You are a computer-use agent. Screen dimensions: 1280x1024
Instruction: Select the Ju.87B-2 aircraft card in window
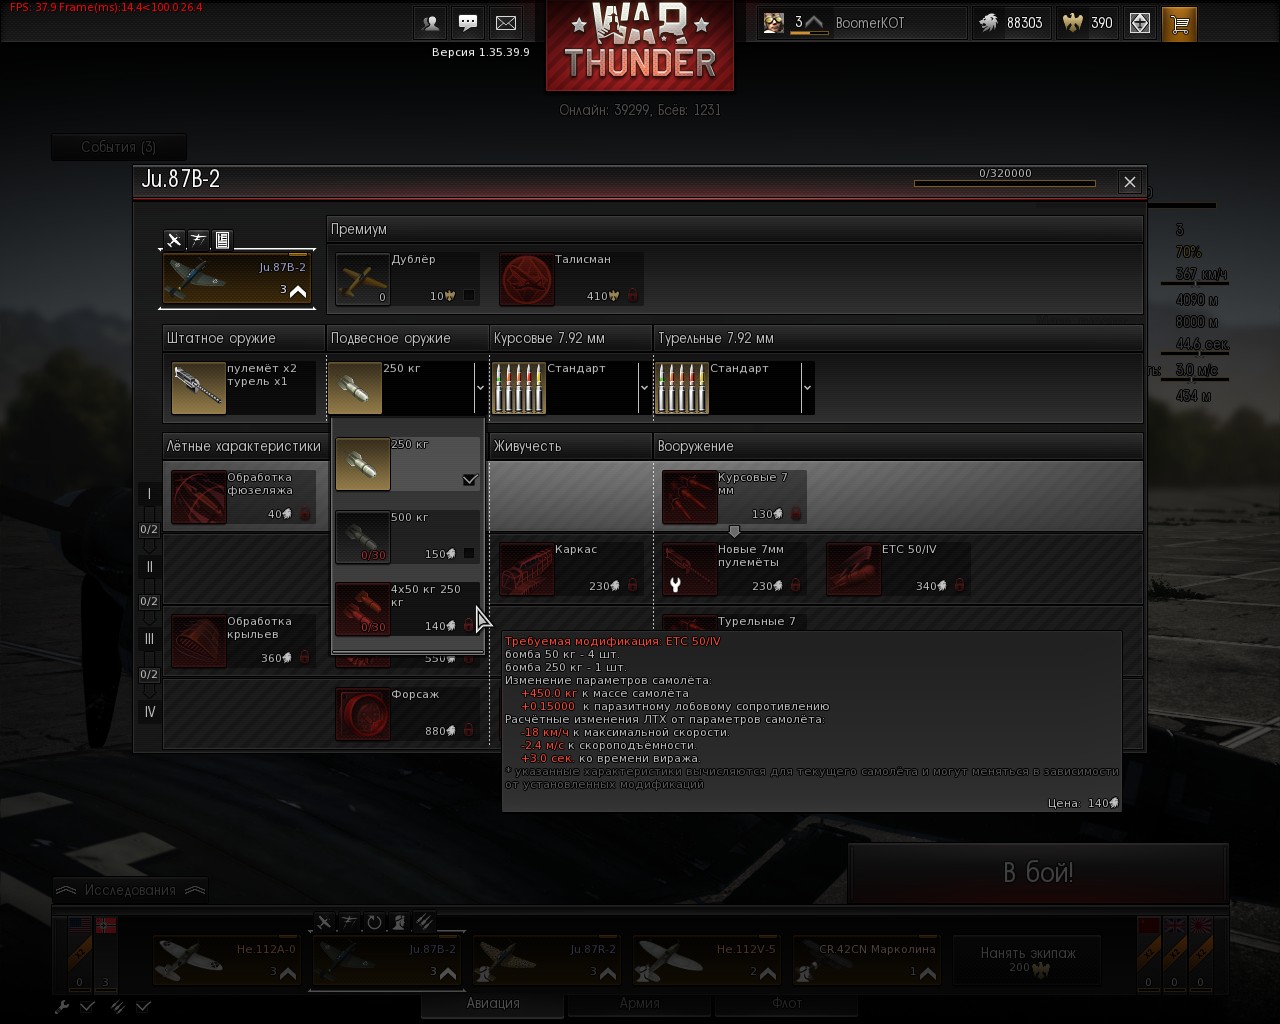tap(238, 279)
